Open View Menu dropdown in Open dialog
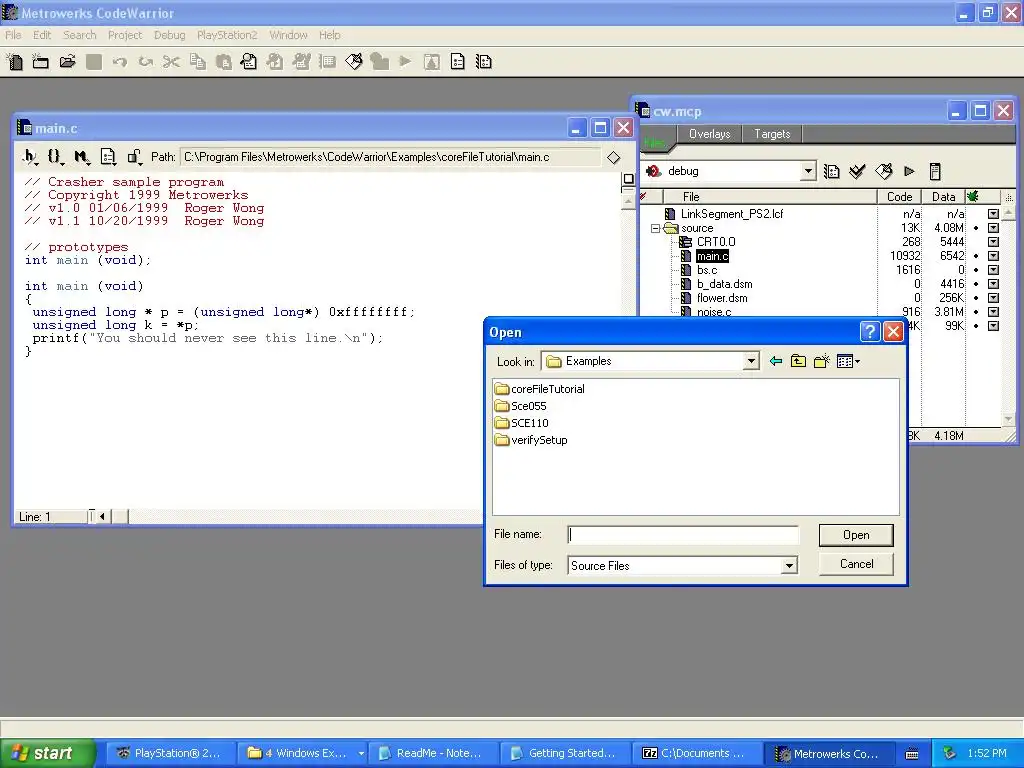This screenshot has width=1024, height=768. click(848, 361)
